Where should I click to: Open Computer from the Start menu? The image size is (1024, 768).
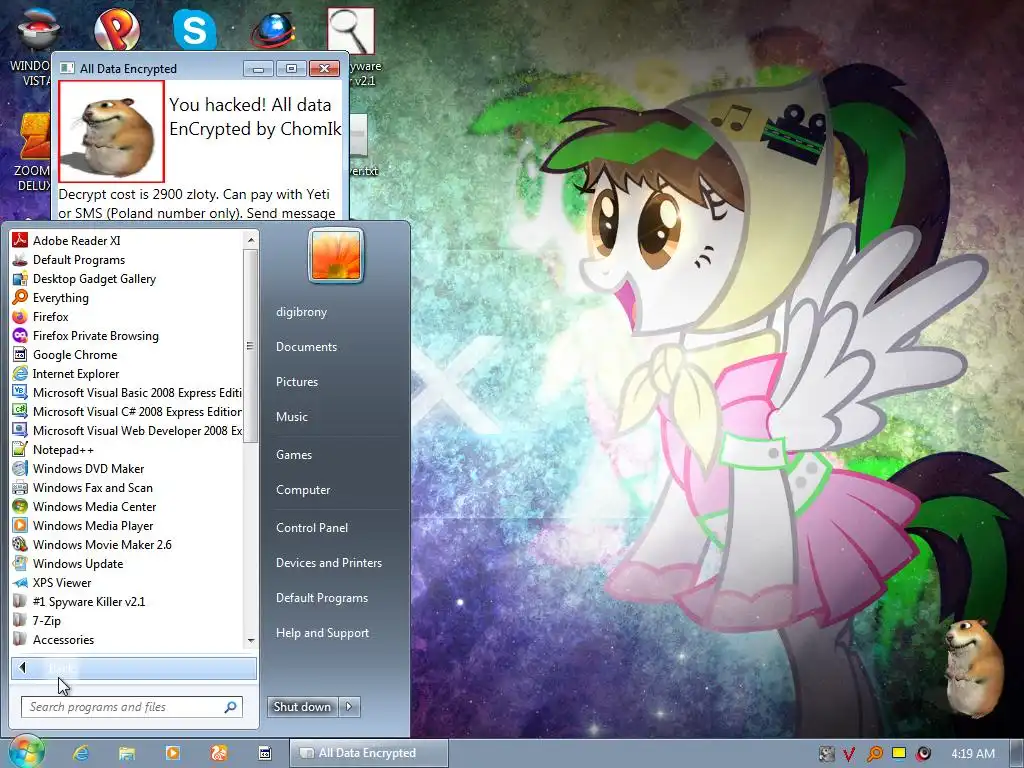pyautogui.click(x=303, y=490)
